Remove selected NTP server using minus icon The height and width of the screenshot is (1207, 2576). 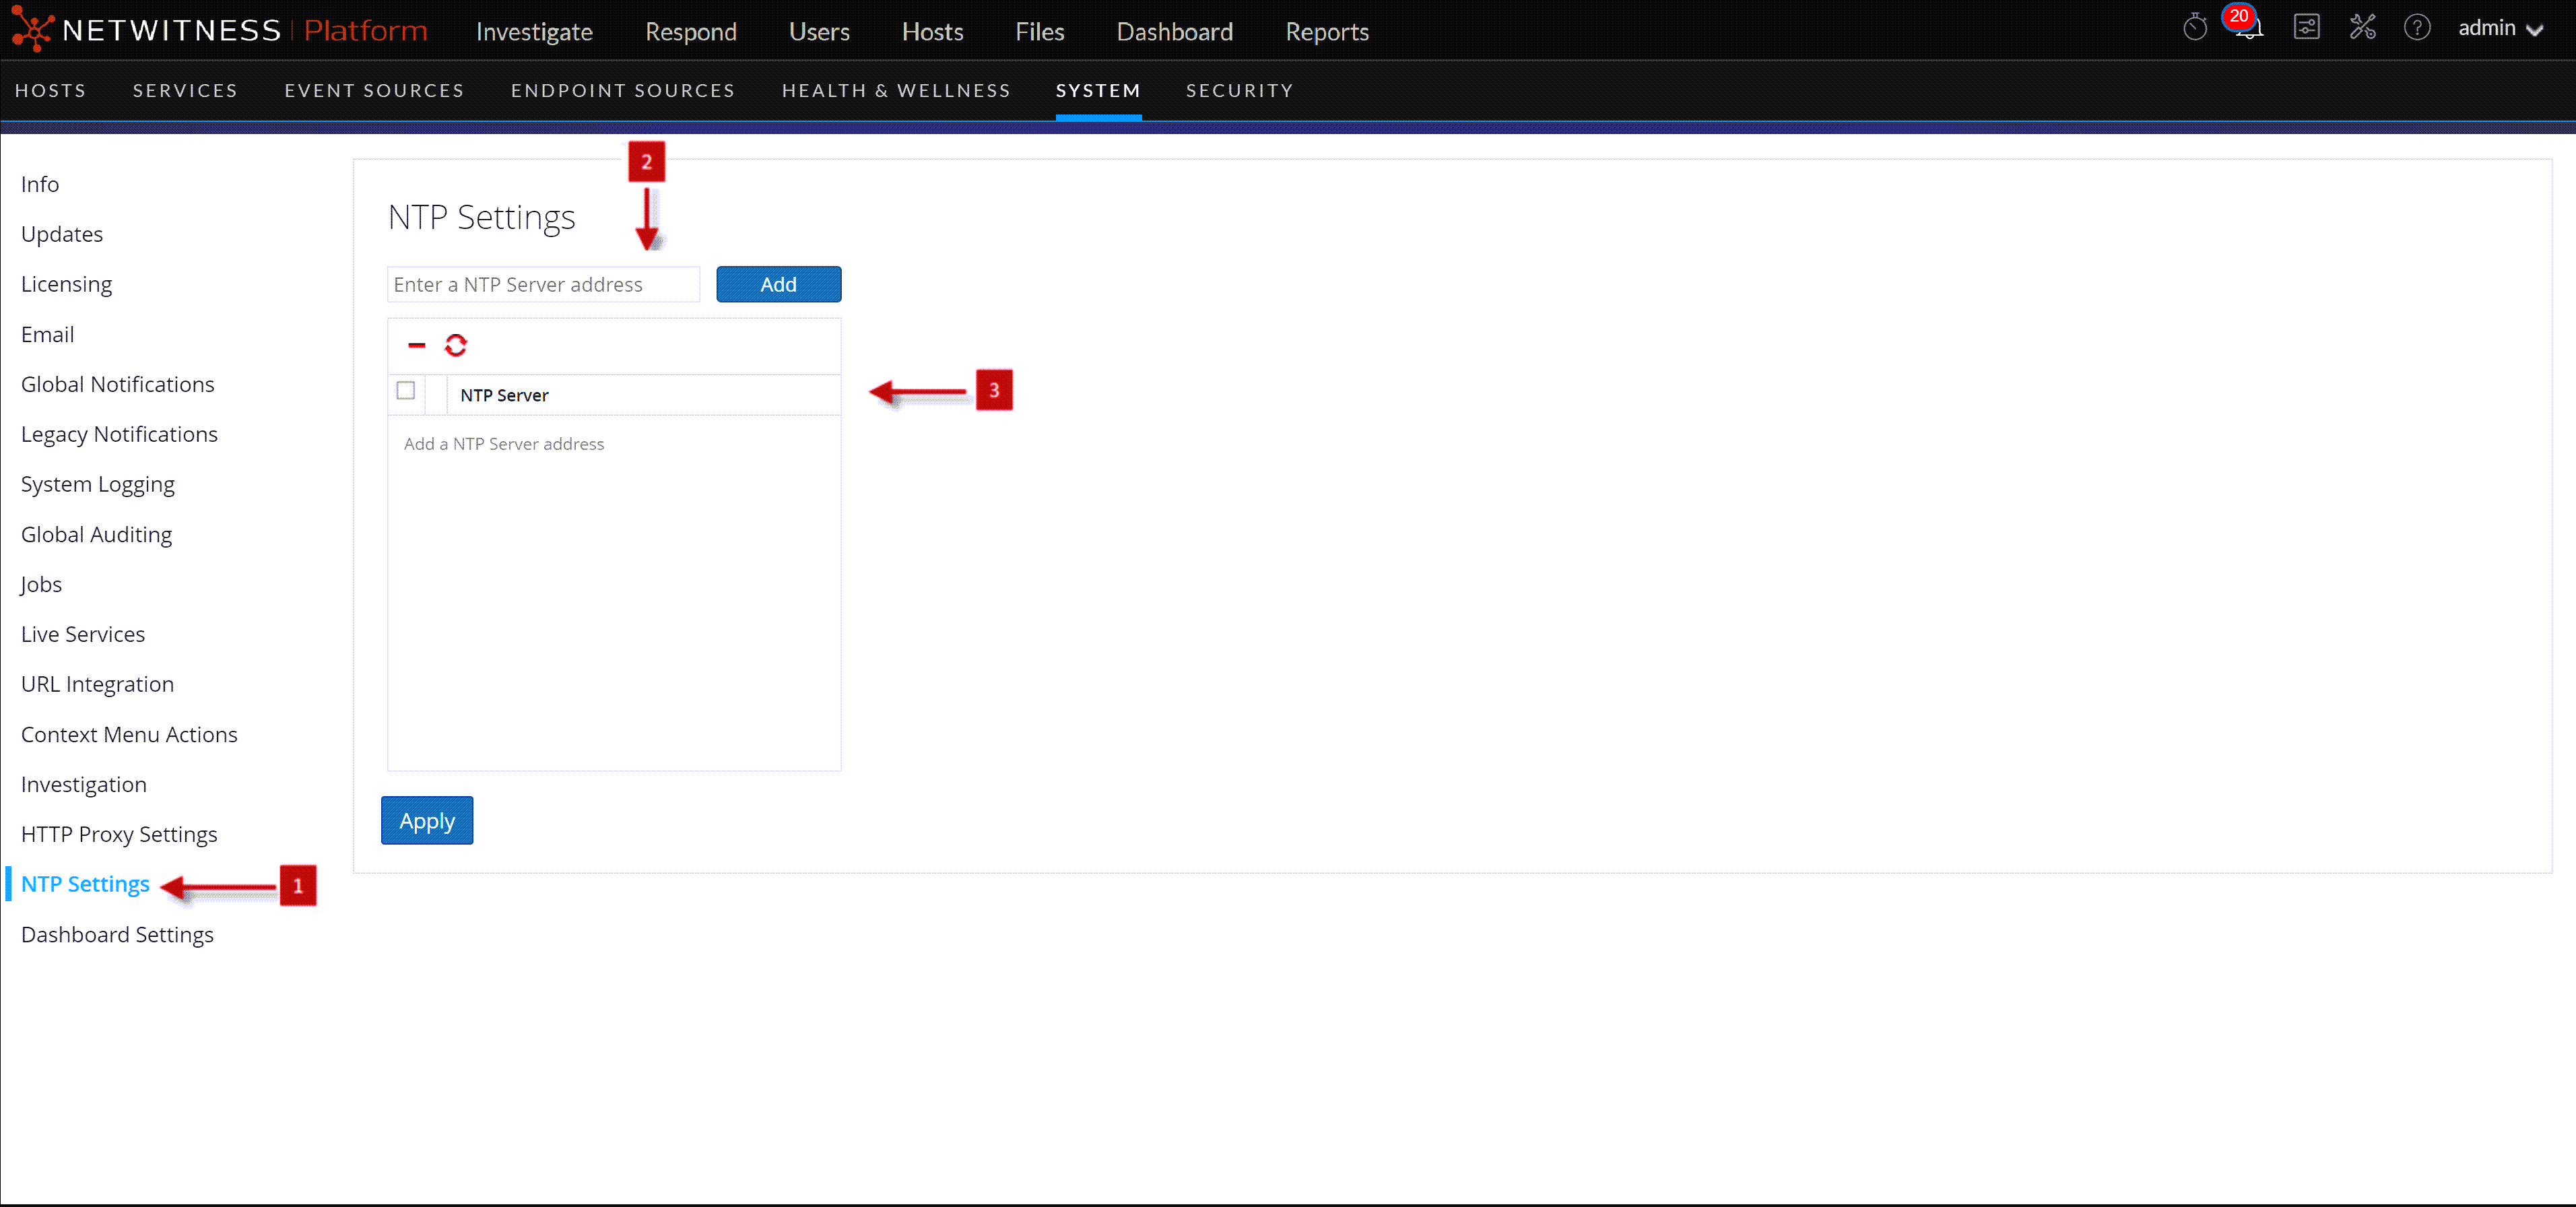(x=416, y=345)
